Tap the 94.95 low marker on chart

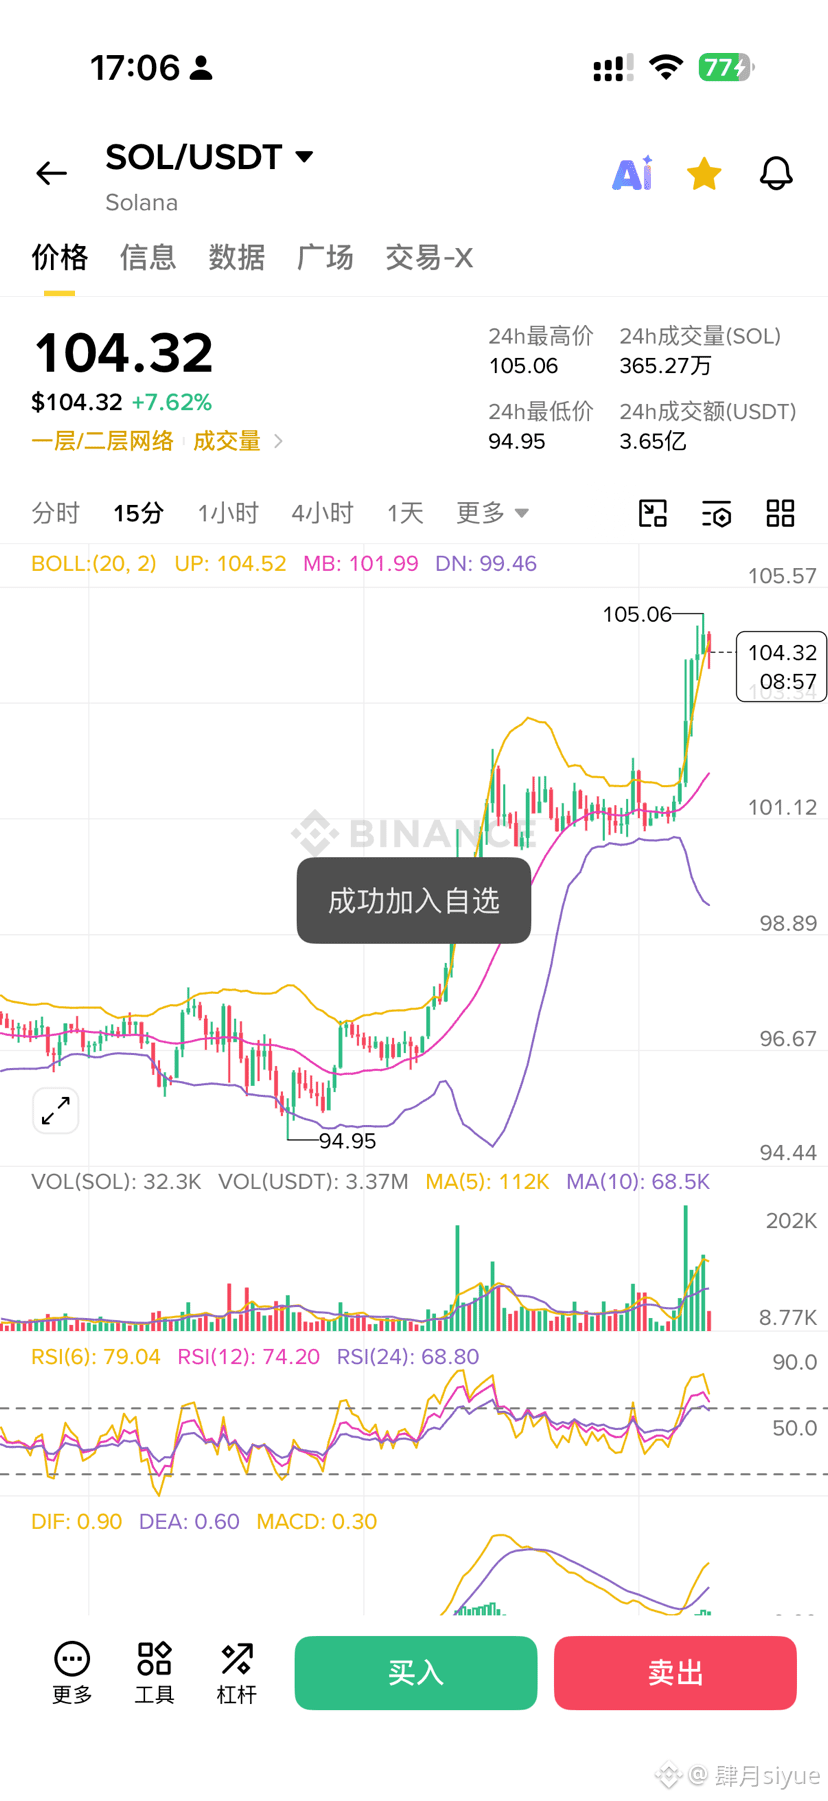(347, 1141)
